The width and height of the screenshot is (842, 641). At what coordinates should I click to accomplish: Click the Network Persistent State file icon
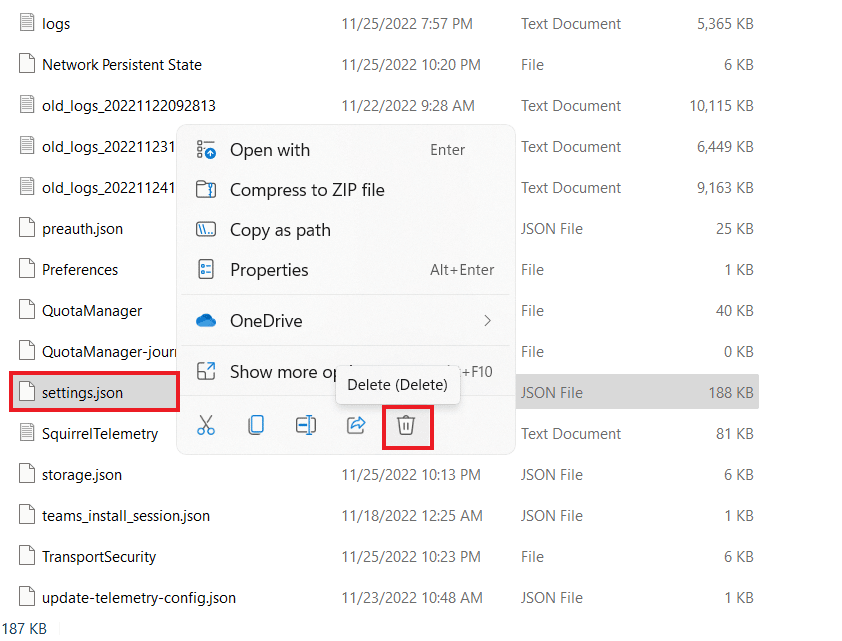tap(27, 64)
